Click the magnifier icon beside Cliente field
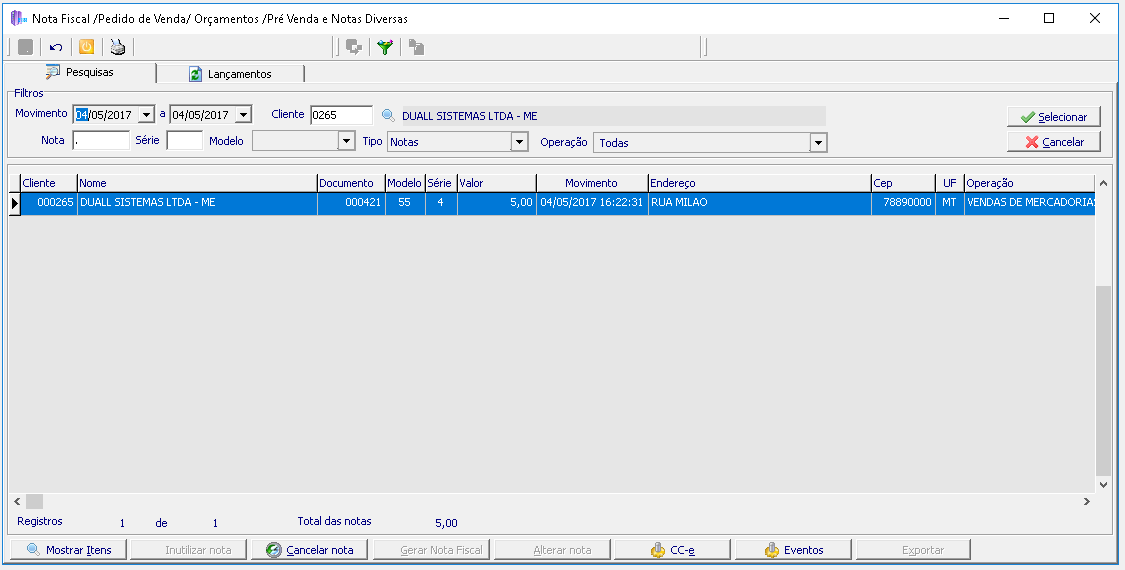The width and height of the screenshot is (1125, 570). pyautogui.click(x=388, y=116)
